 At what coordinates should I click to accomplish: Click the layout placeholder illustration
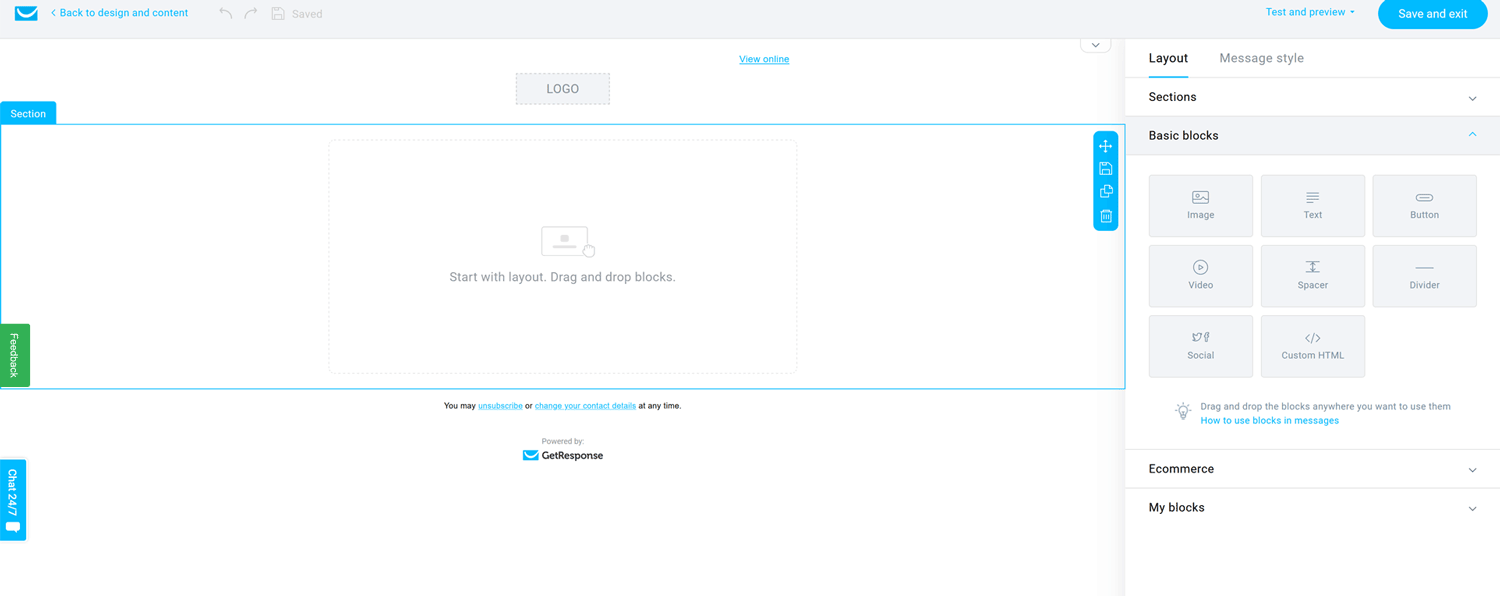point(567,241)
